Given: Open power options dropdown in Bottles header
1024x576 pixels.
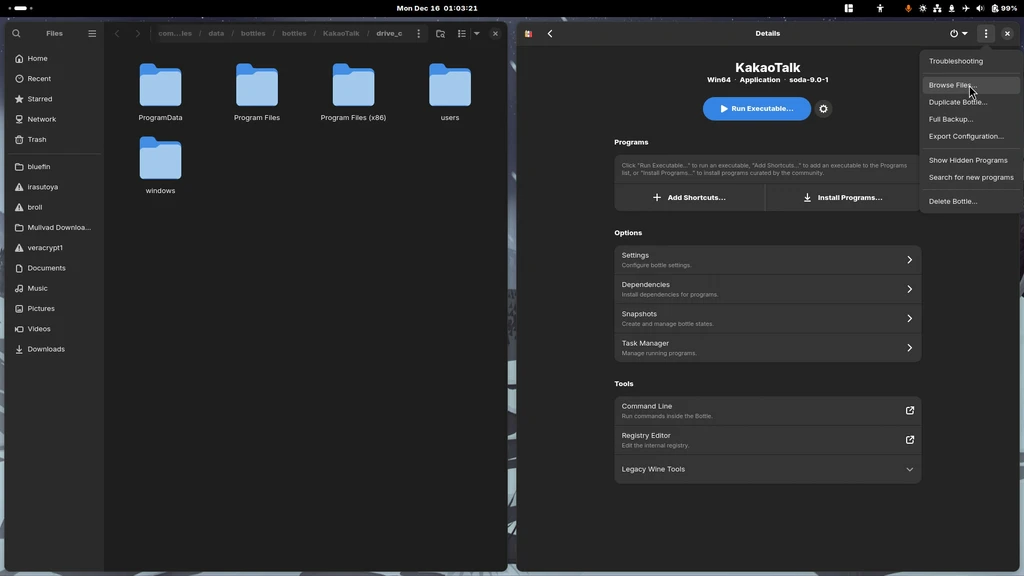Looking at the screenshot, I should [x=959, y=33].
